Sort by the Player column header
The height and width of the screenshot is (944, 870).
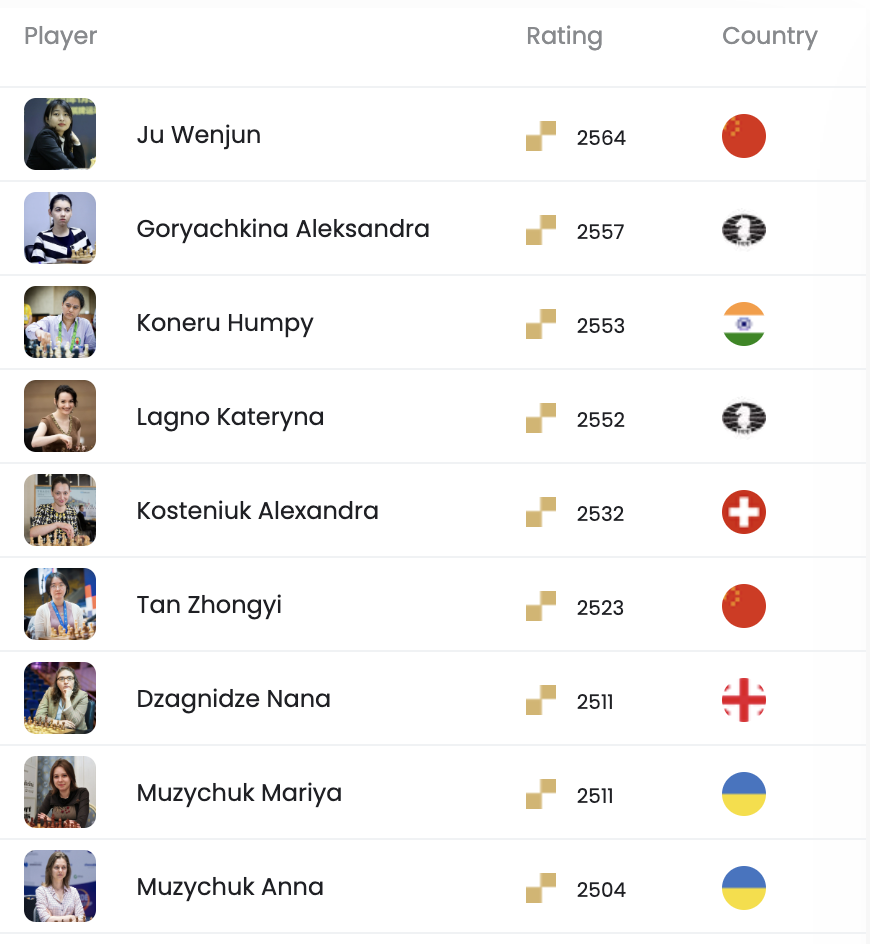pos(60,36)
